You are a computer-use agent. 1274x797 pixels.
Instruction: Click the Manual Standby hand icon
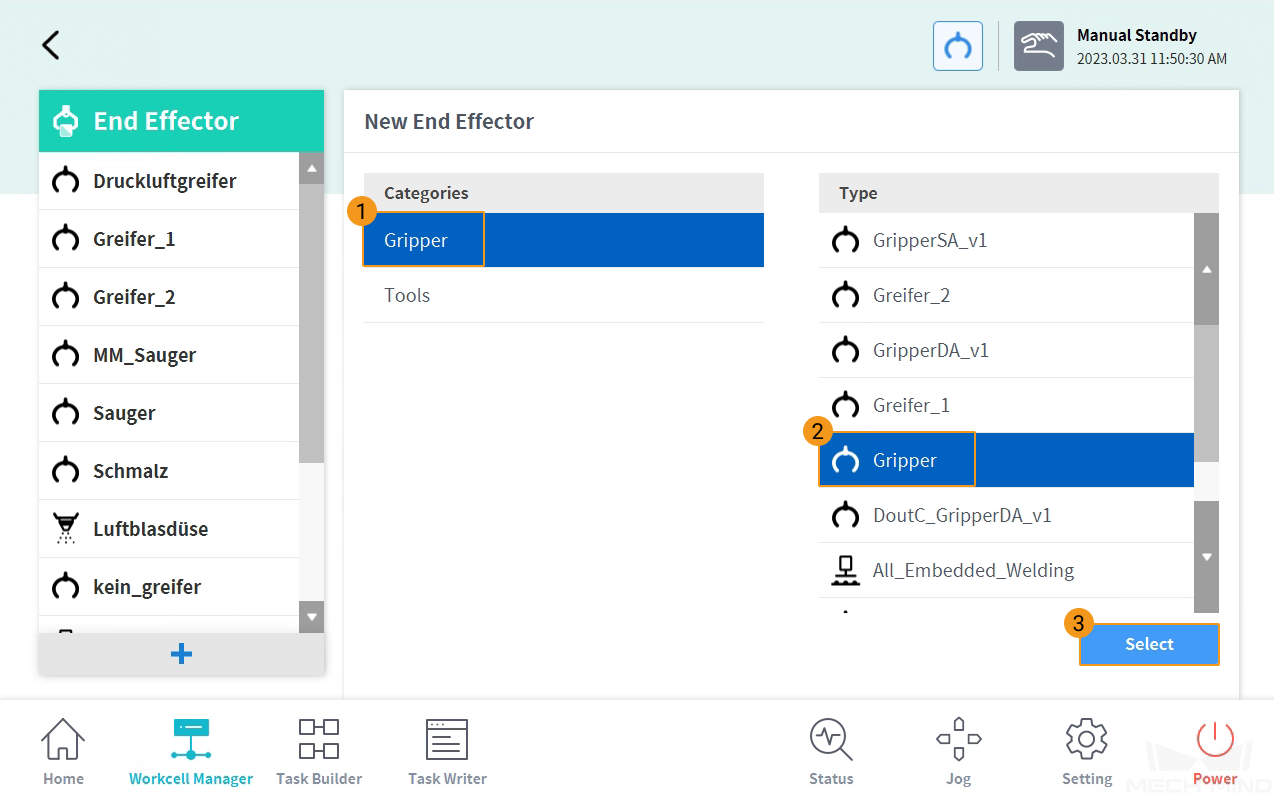coord(1039,46)
